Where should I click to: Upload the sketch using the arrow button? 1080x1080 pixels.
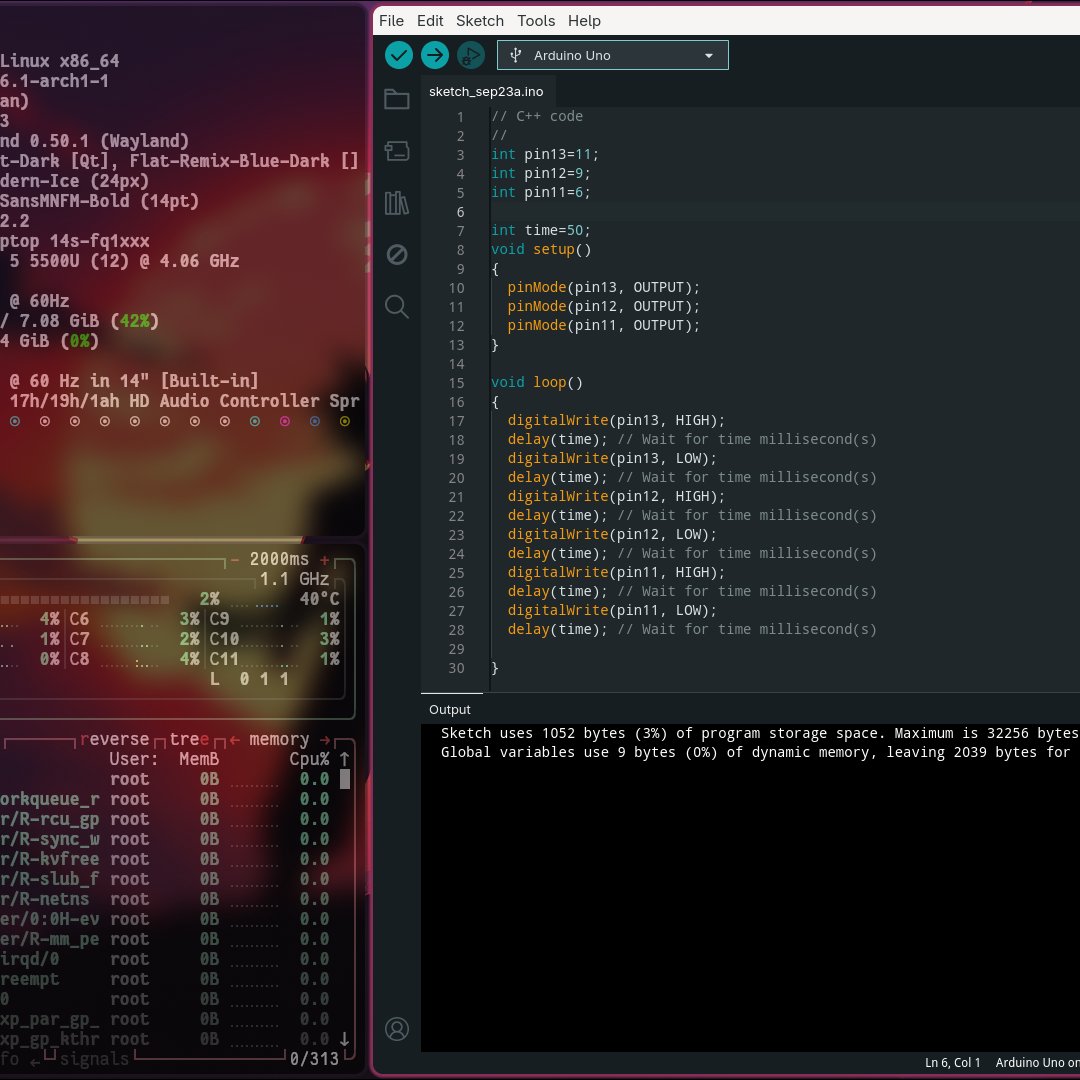pos(435,55)
